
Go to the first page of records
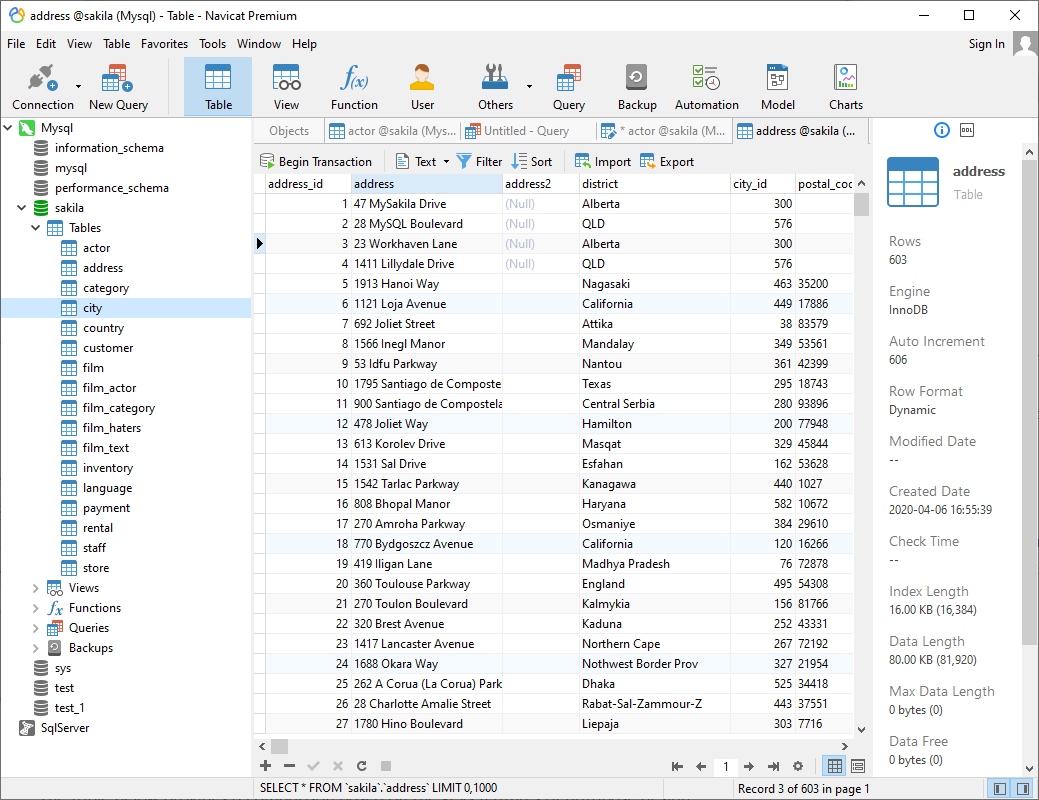[x=677, y=767]
